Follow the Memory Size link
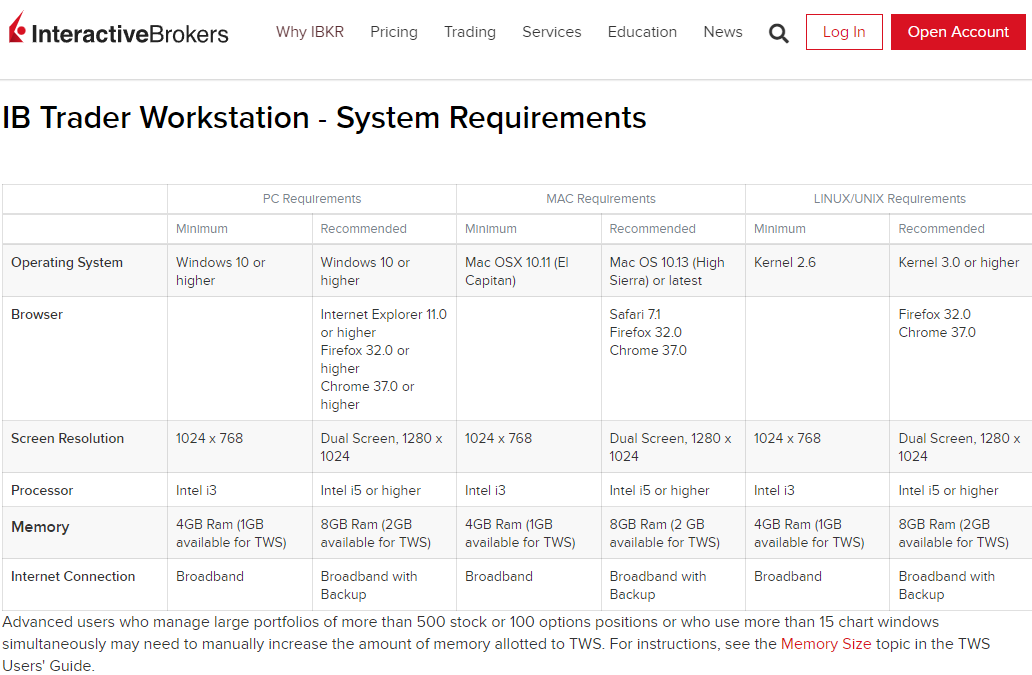Screen dimensions: 1032x675 (826, 644)
